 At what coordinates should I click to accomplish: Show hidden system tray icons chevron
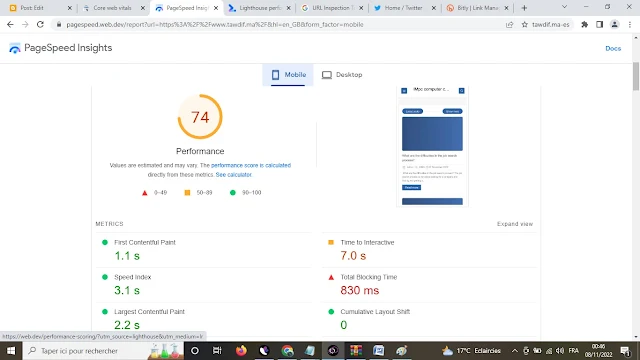coord(515,351)
